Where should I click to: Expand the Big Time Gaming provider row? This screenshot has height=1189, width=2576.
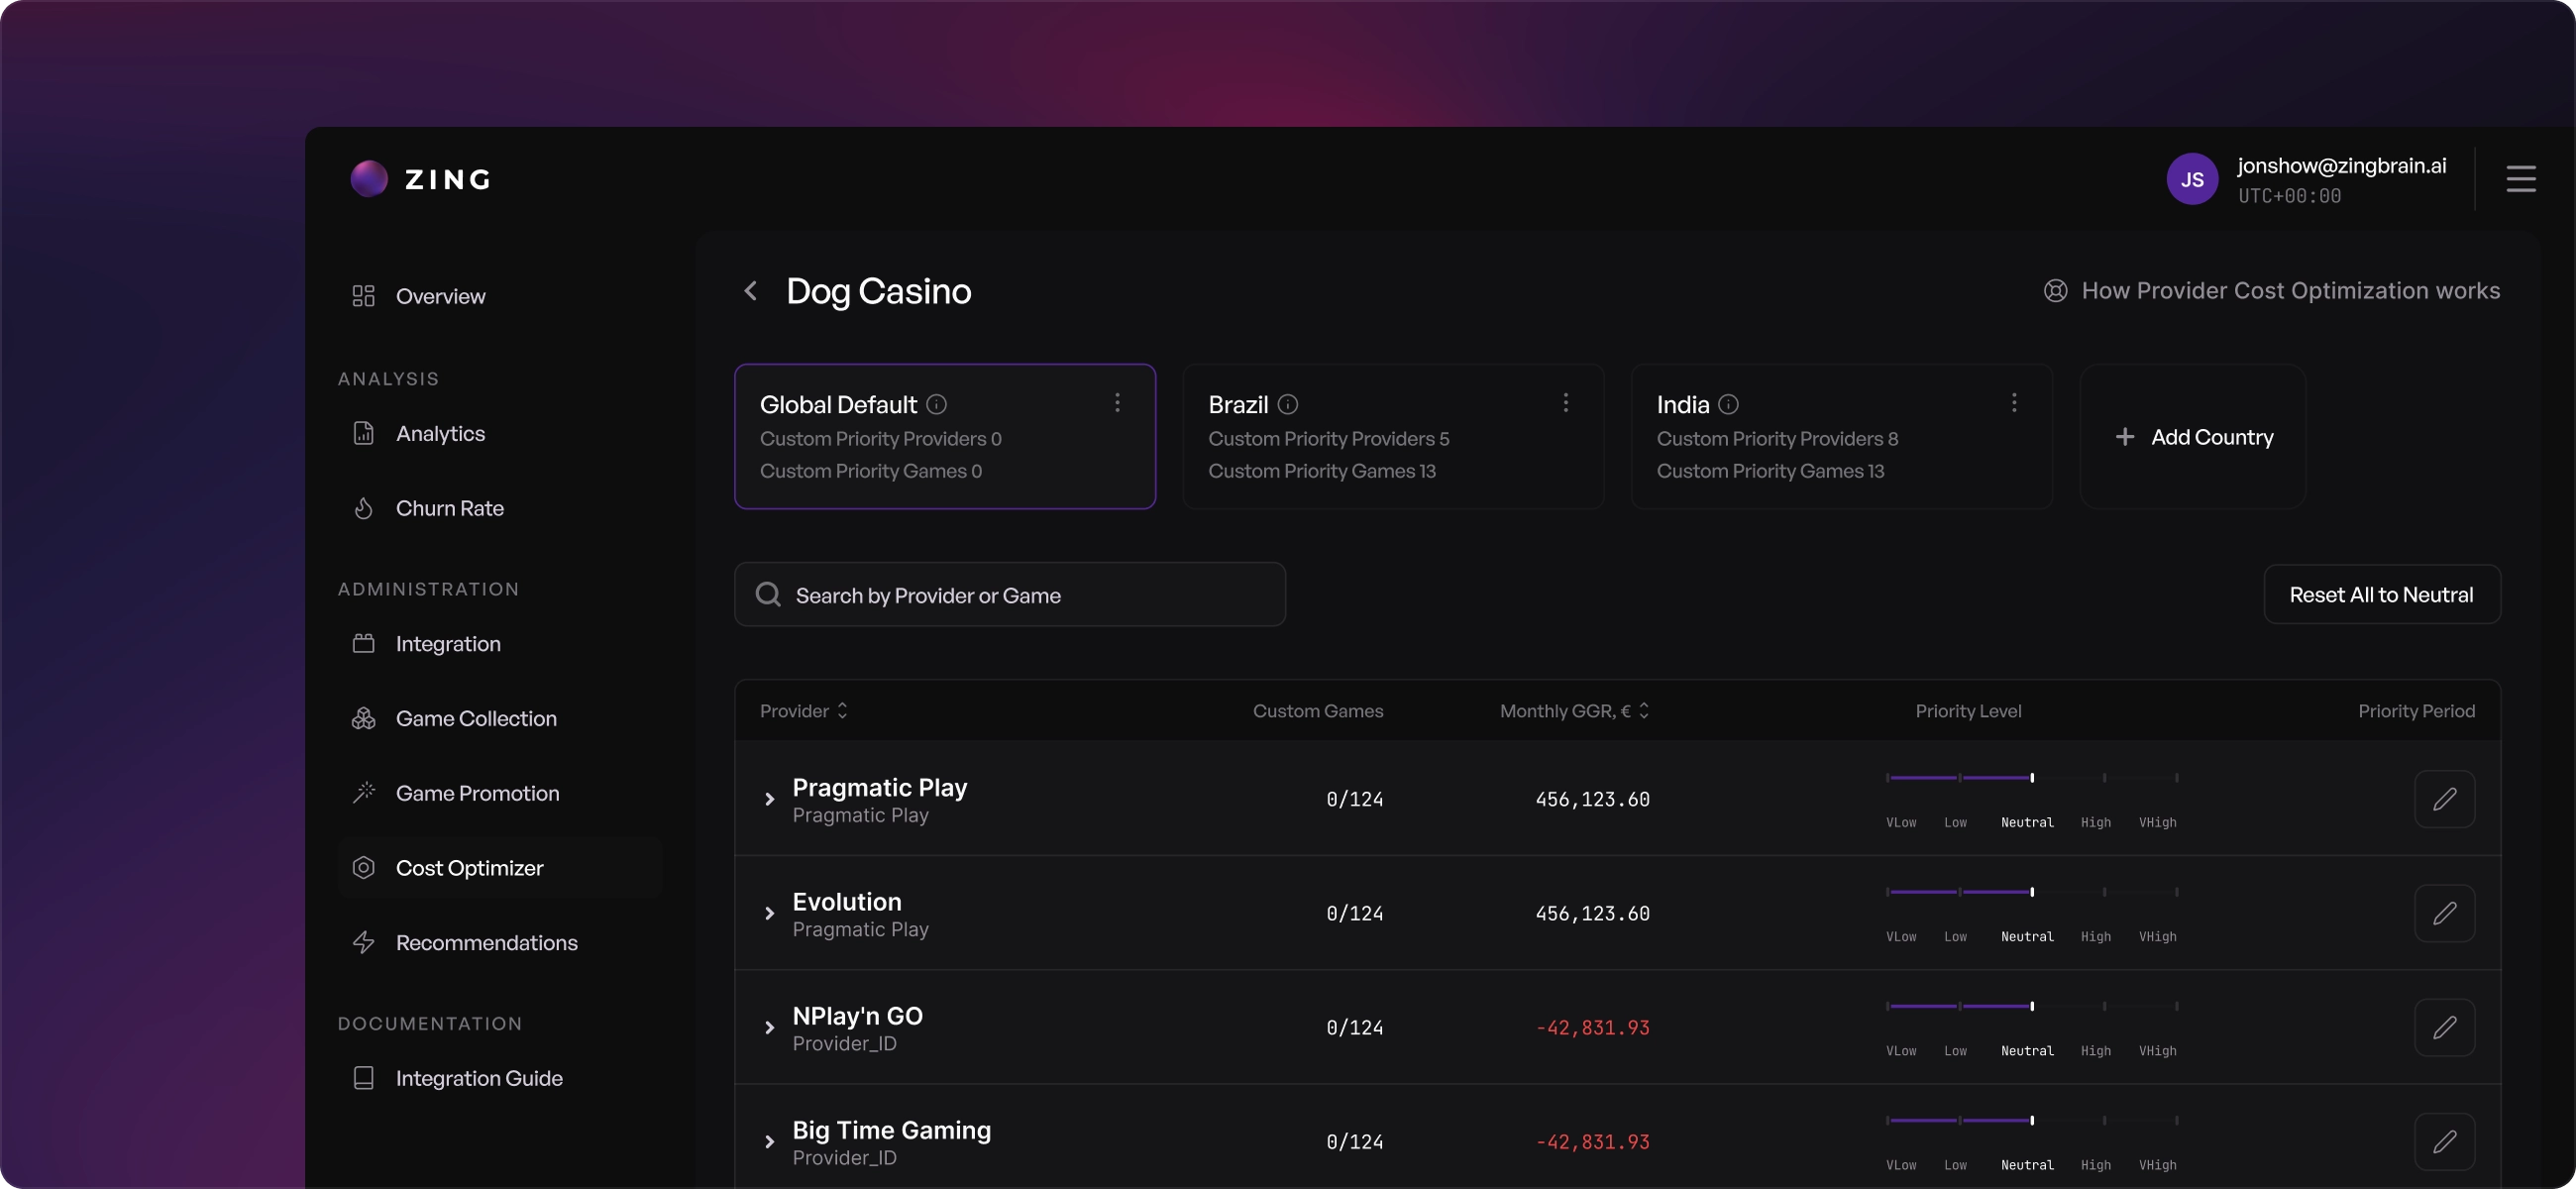point(769,1141)
